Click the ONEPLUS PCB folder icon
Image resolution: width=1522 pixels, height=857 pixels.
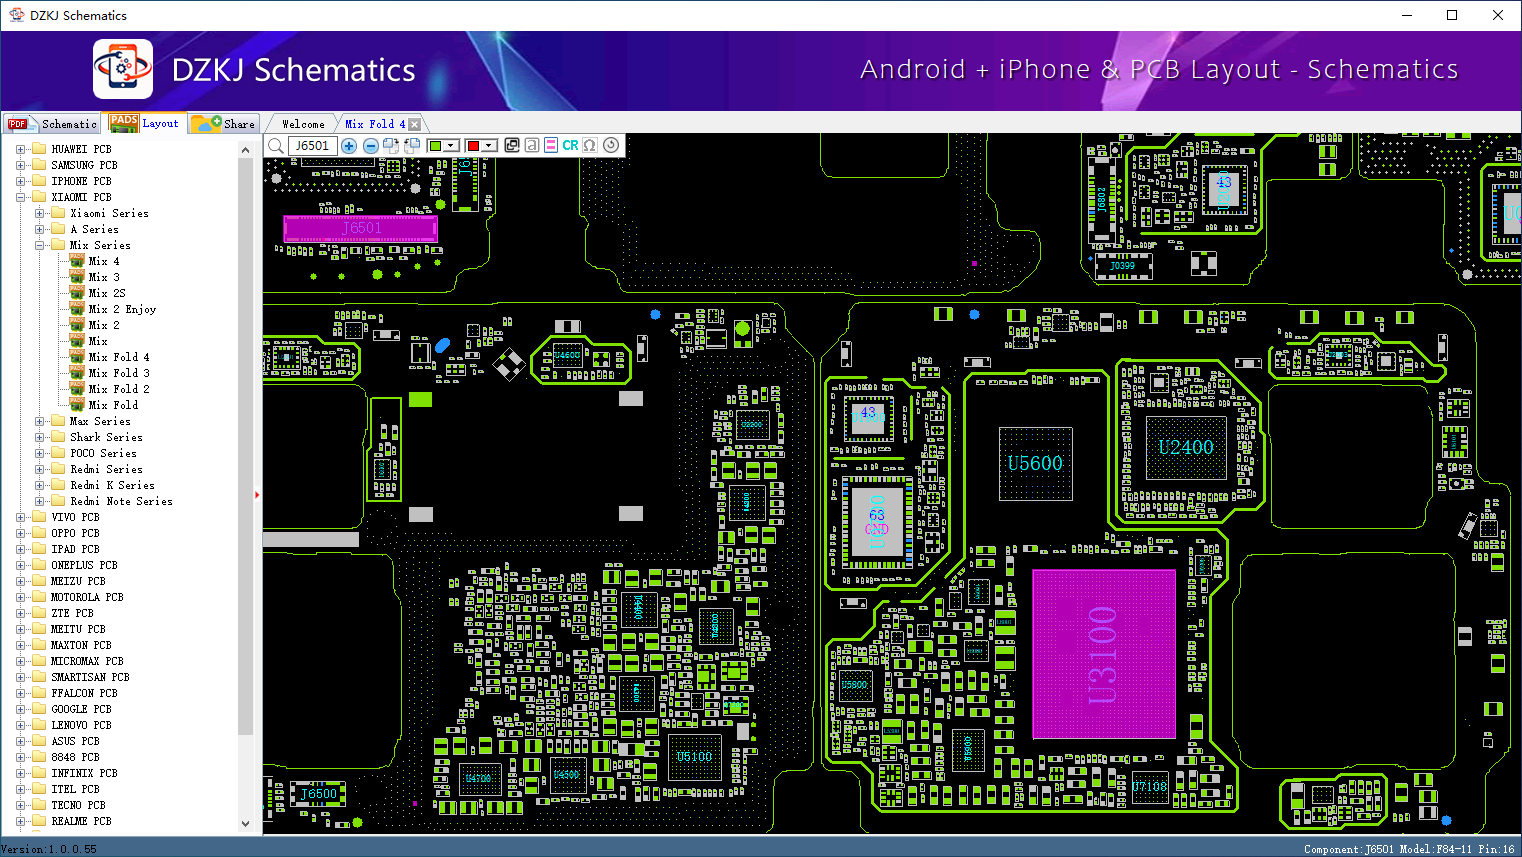click(x=39, y=565)
